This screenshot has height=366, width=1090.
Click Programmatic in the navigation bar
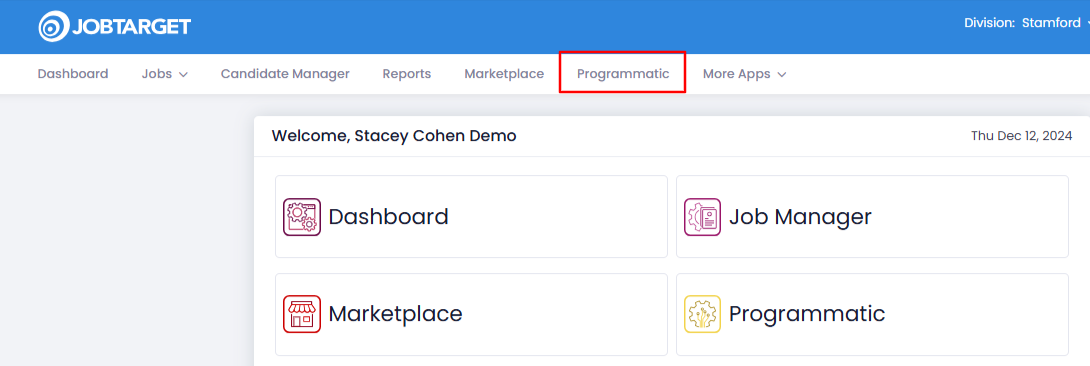(x=623, y=74)
